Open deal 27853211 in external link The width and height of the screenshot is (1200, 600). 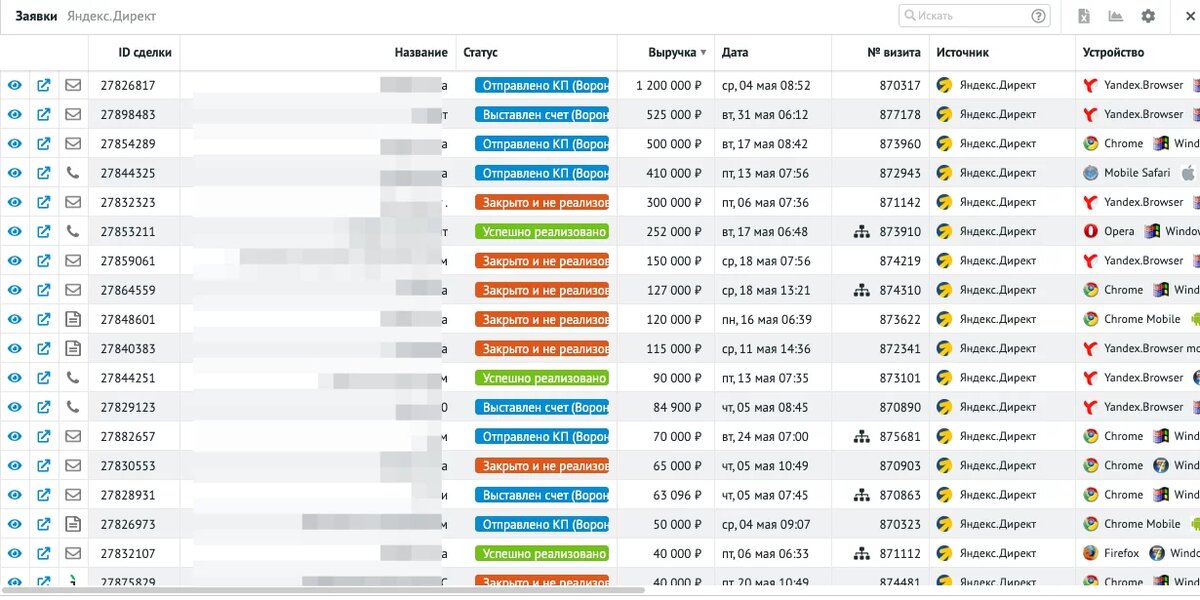pos(44,231)
